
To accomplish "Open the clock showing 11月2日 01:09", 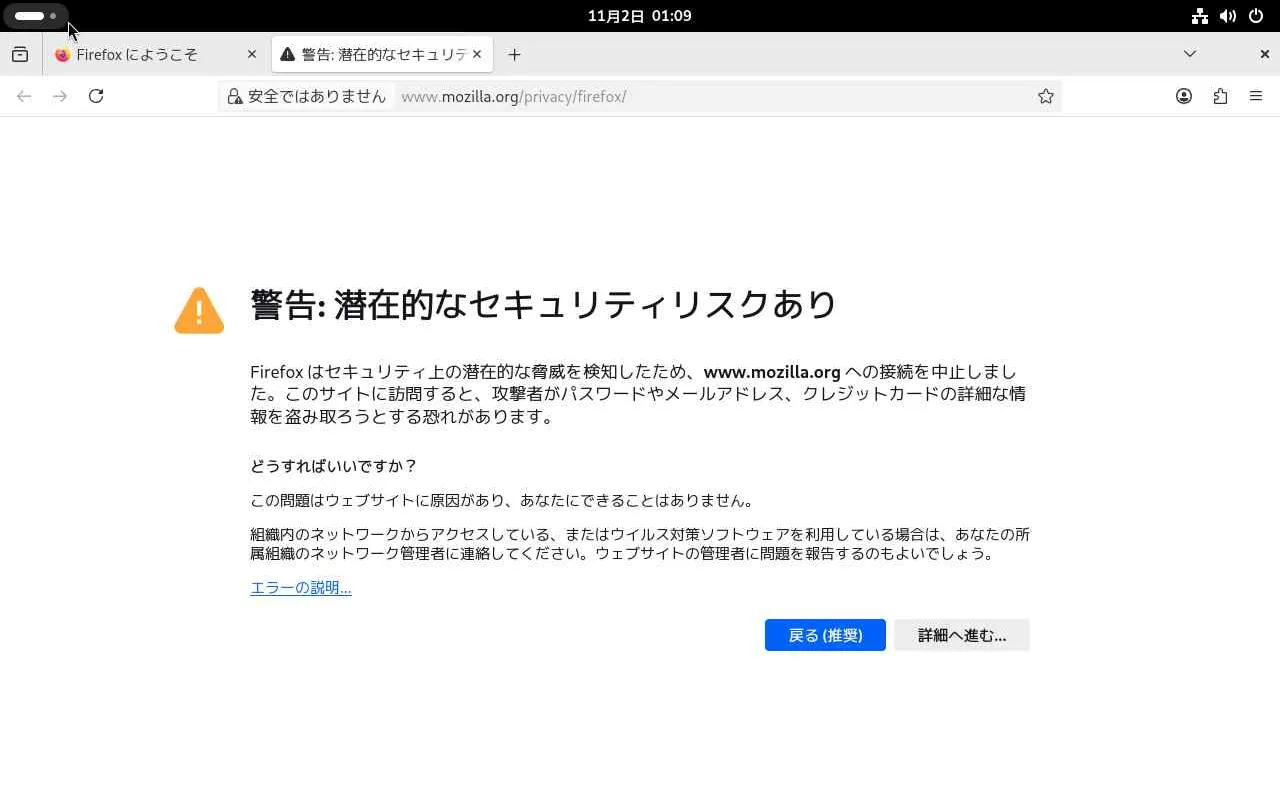I will tap(640, 16).
